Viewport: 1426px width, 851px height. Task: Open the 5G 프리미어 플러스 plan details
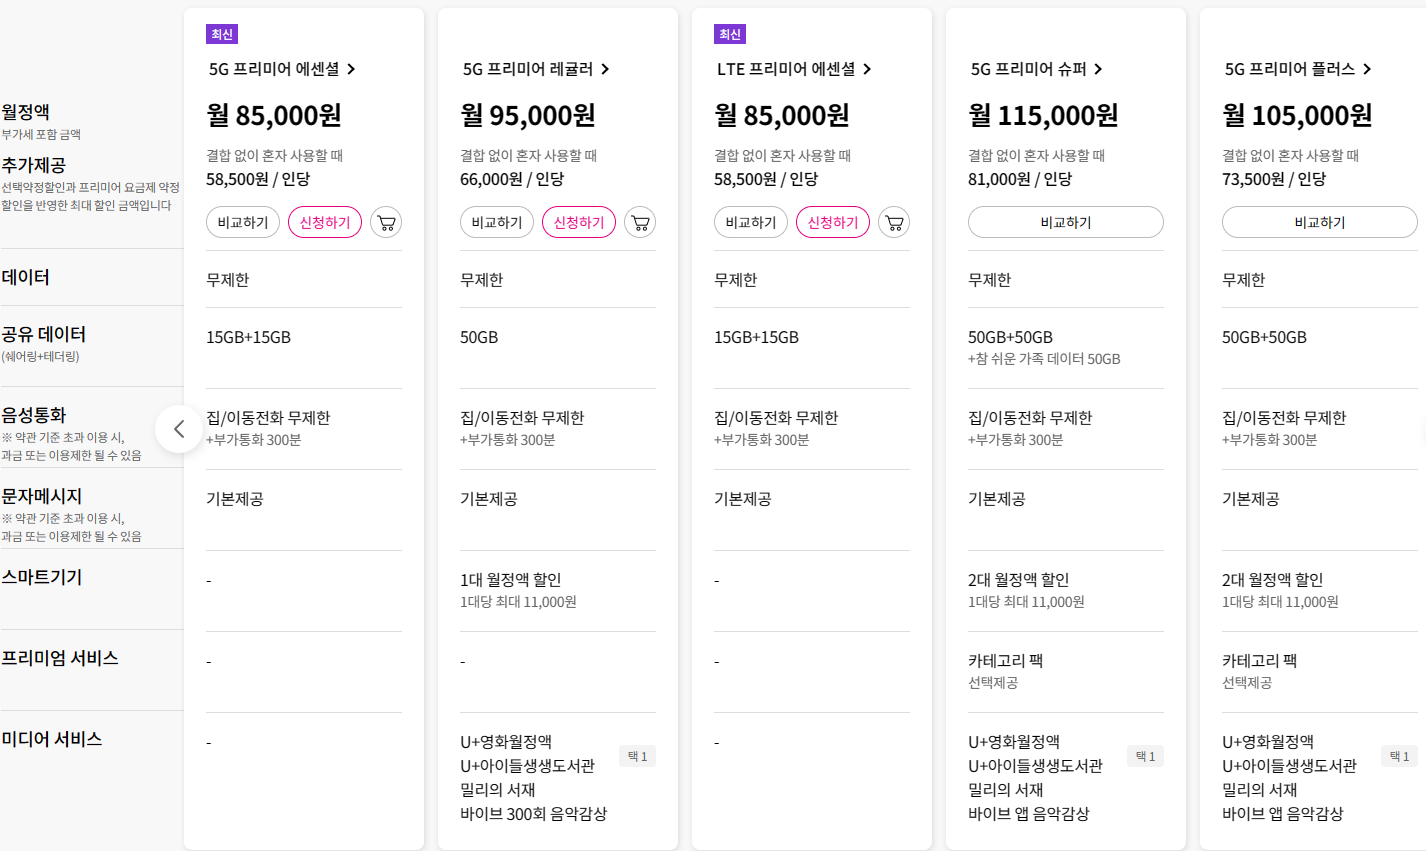click(1298, 69)
